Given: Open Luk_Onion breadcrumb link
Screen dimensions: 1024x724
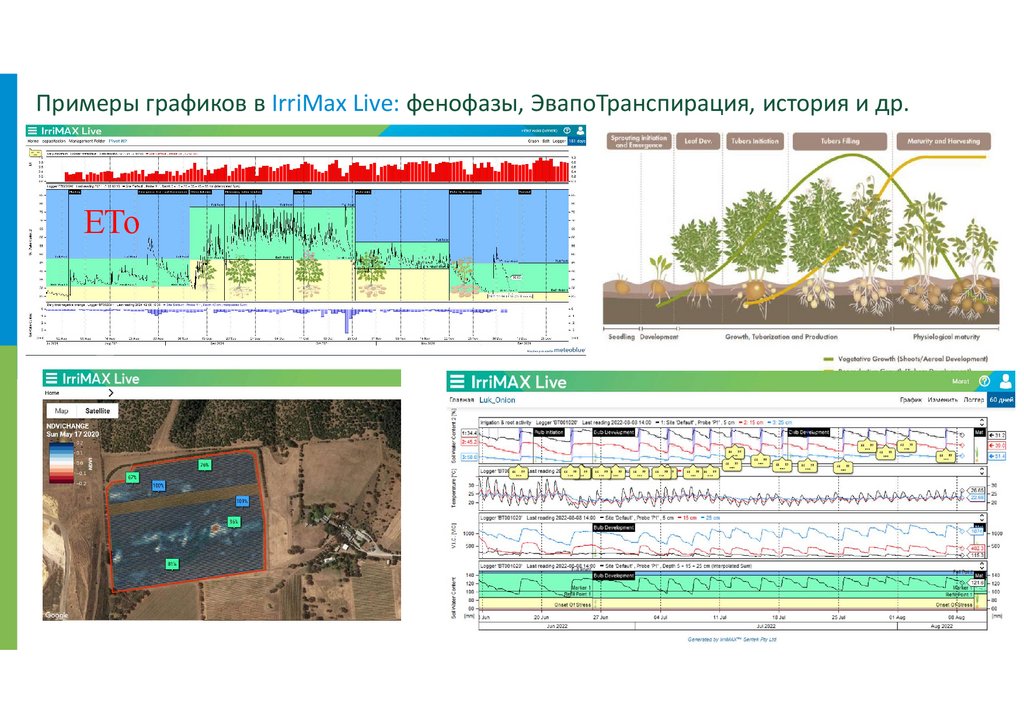Looking at the screenshot, I should [497, 400].
